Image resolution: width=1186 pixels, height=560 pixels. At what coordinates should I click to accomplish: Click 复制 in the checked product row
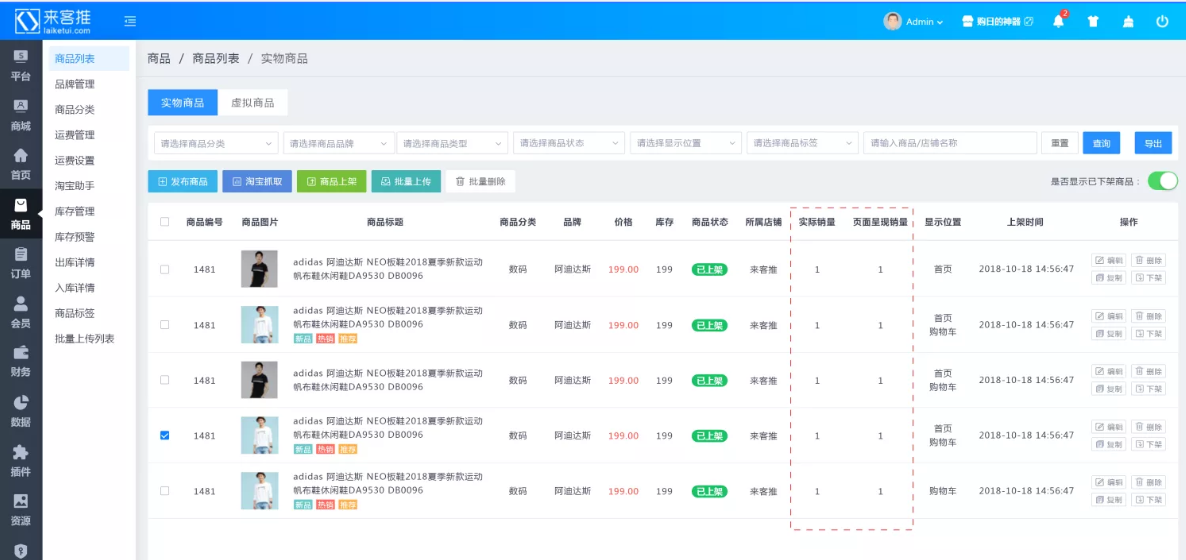click(x=1109, y=444)
